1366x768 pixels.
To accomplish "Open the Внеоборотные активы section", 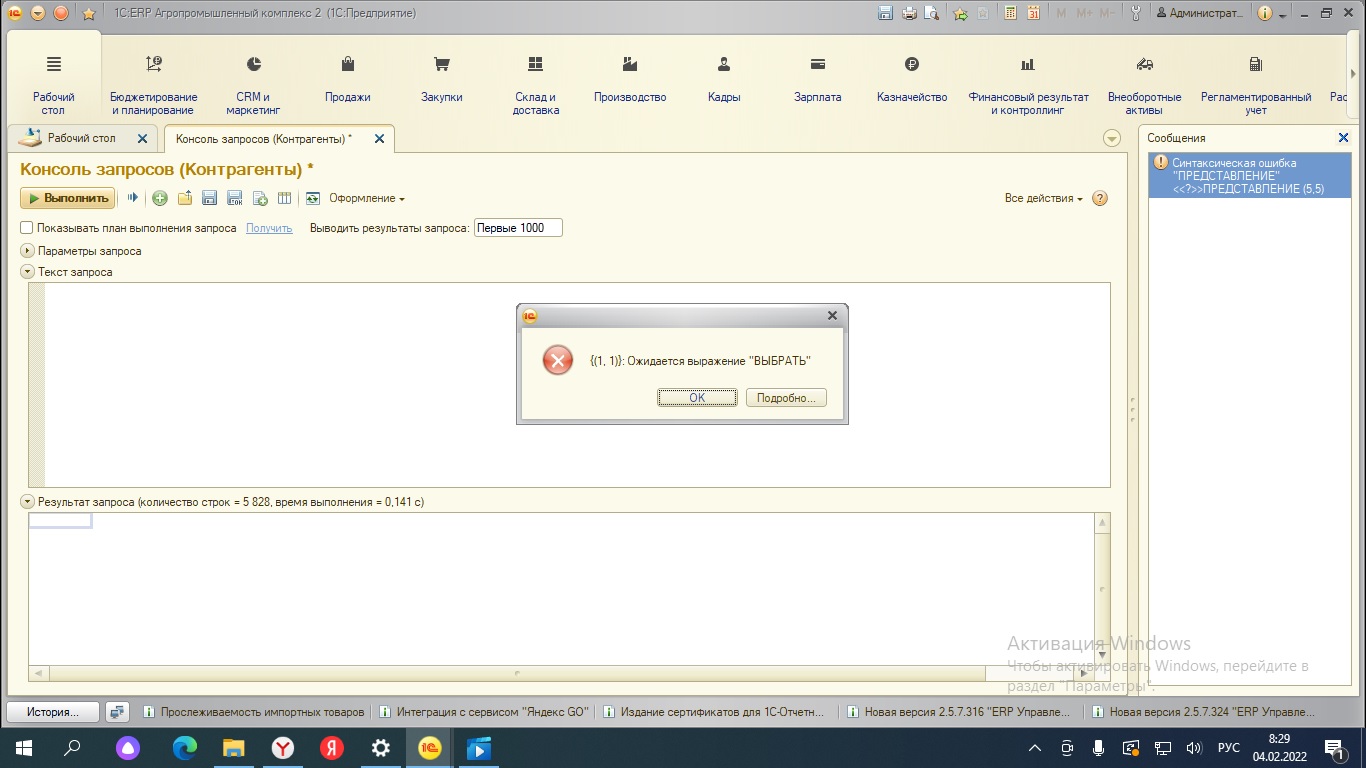I will point(1145,85).
